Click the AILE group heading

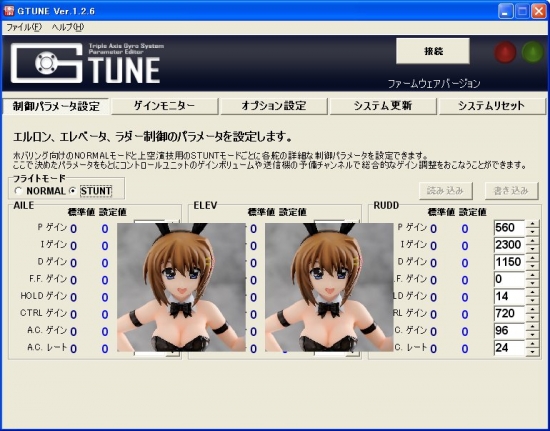tap(24, 205)
